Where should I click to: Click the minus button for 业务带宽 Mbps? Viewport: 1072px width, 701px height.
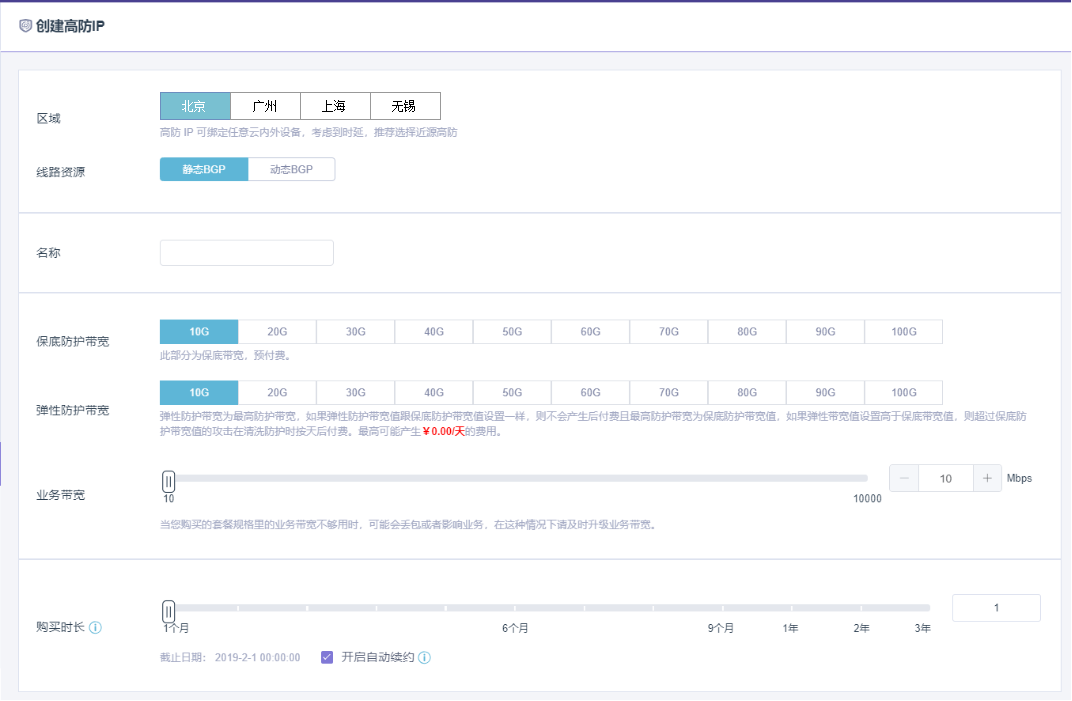[x=904, y=479]
